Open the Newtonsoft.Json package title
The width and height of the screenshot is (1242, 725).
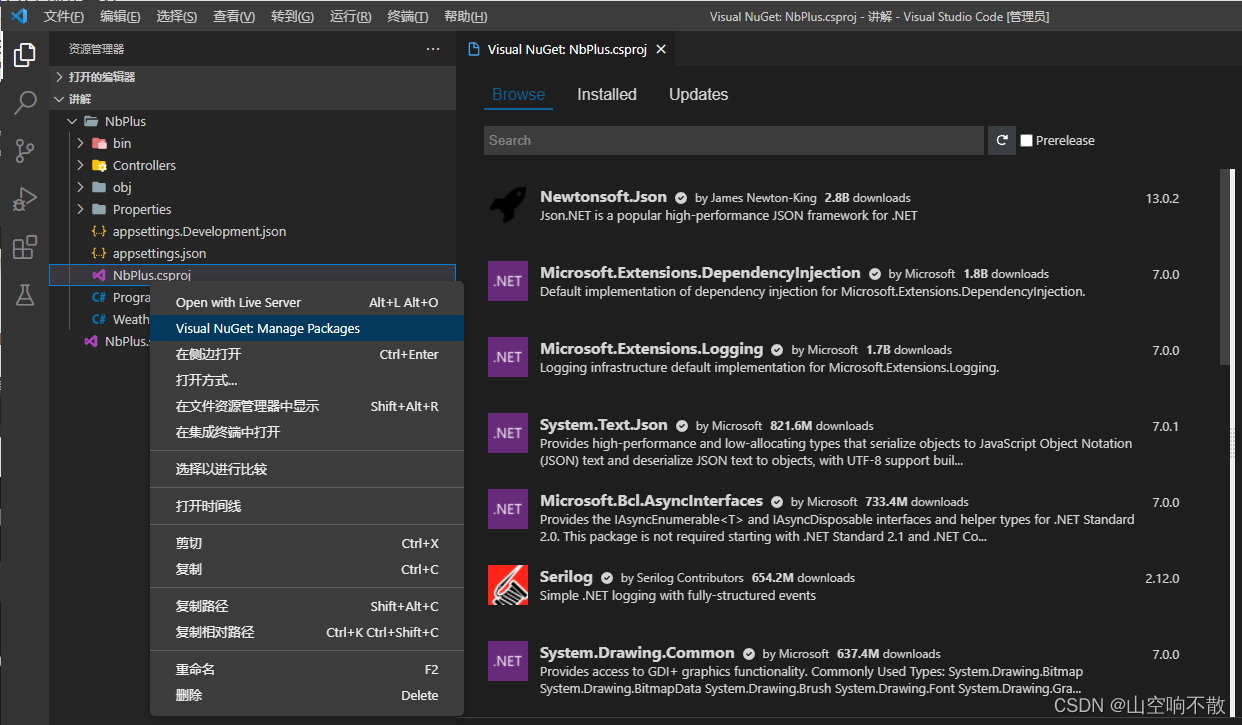pyautogui.click(x=603, y=197)
